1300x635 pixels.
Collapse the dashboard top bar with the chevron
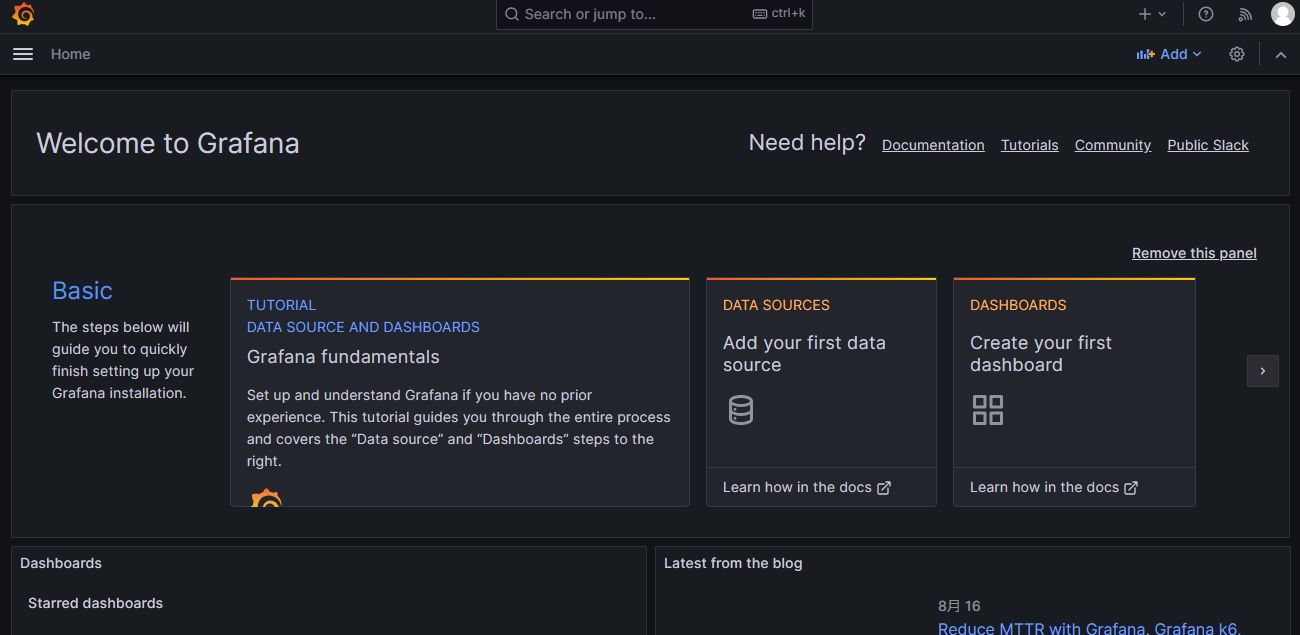coord(1281,54)
